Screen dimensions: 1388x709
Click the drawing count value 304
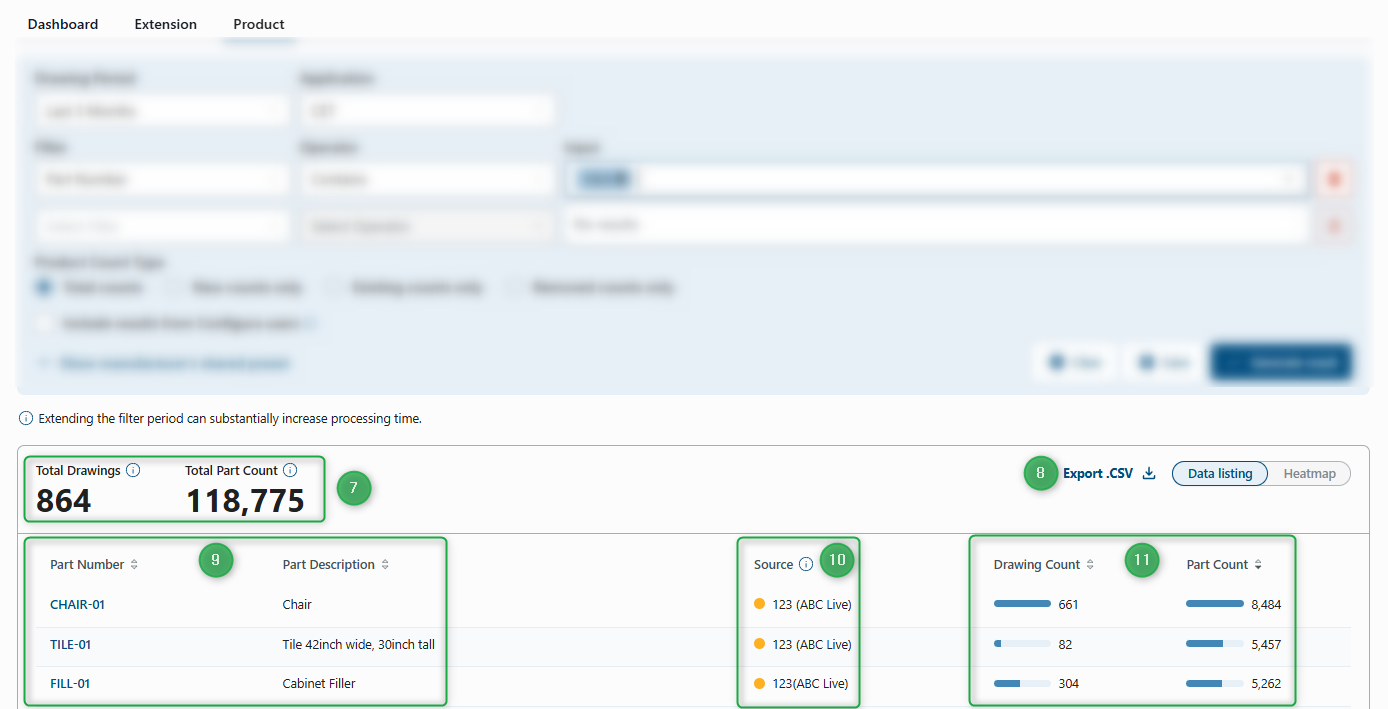coord(1068,684)
